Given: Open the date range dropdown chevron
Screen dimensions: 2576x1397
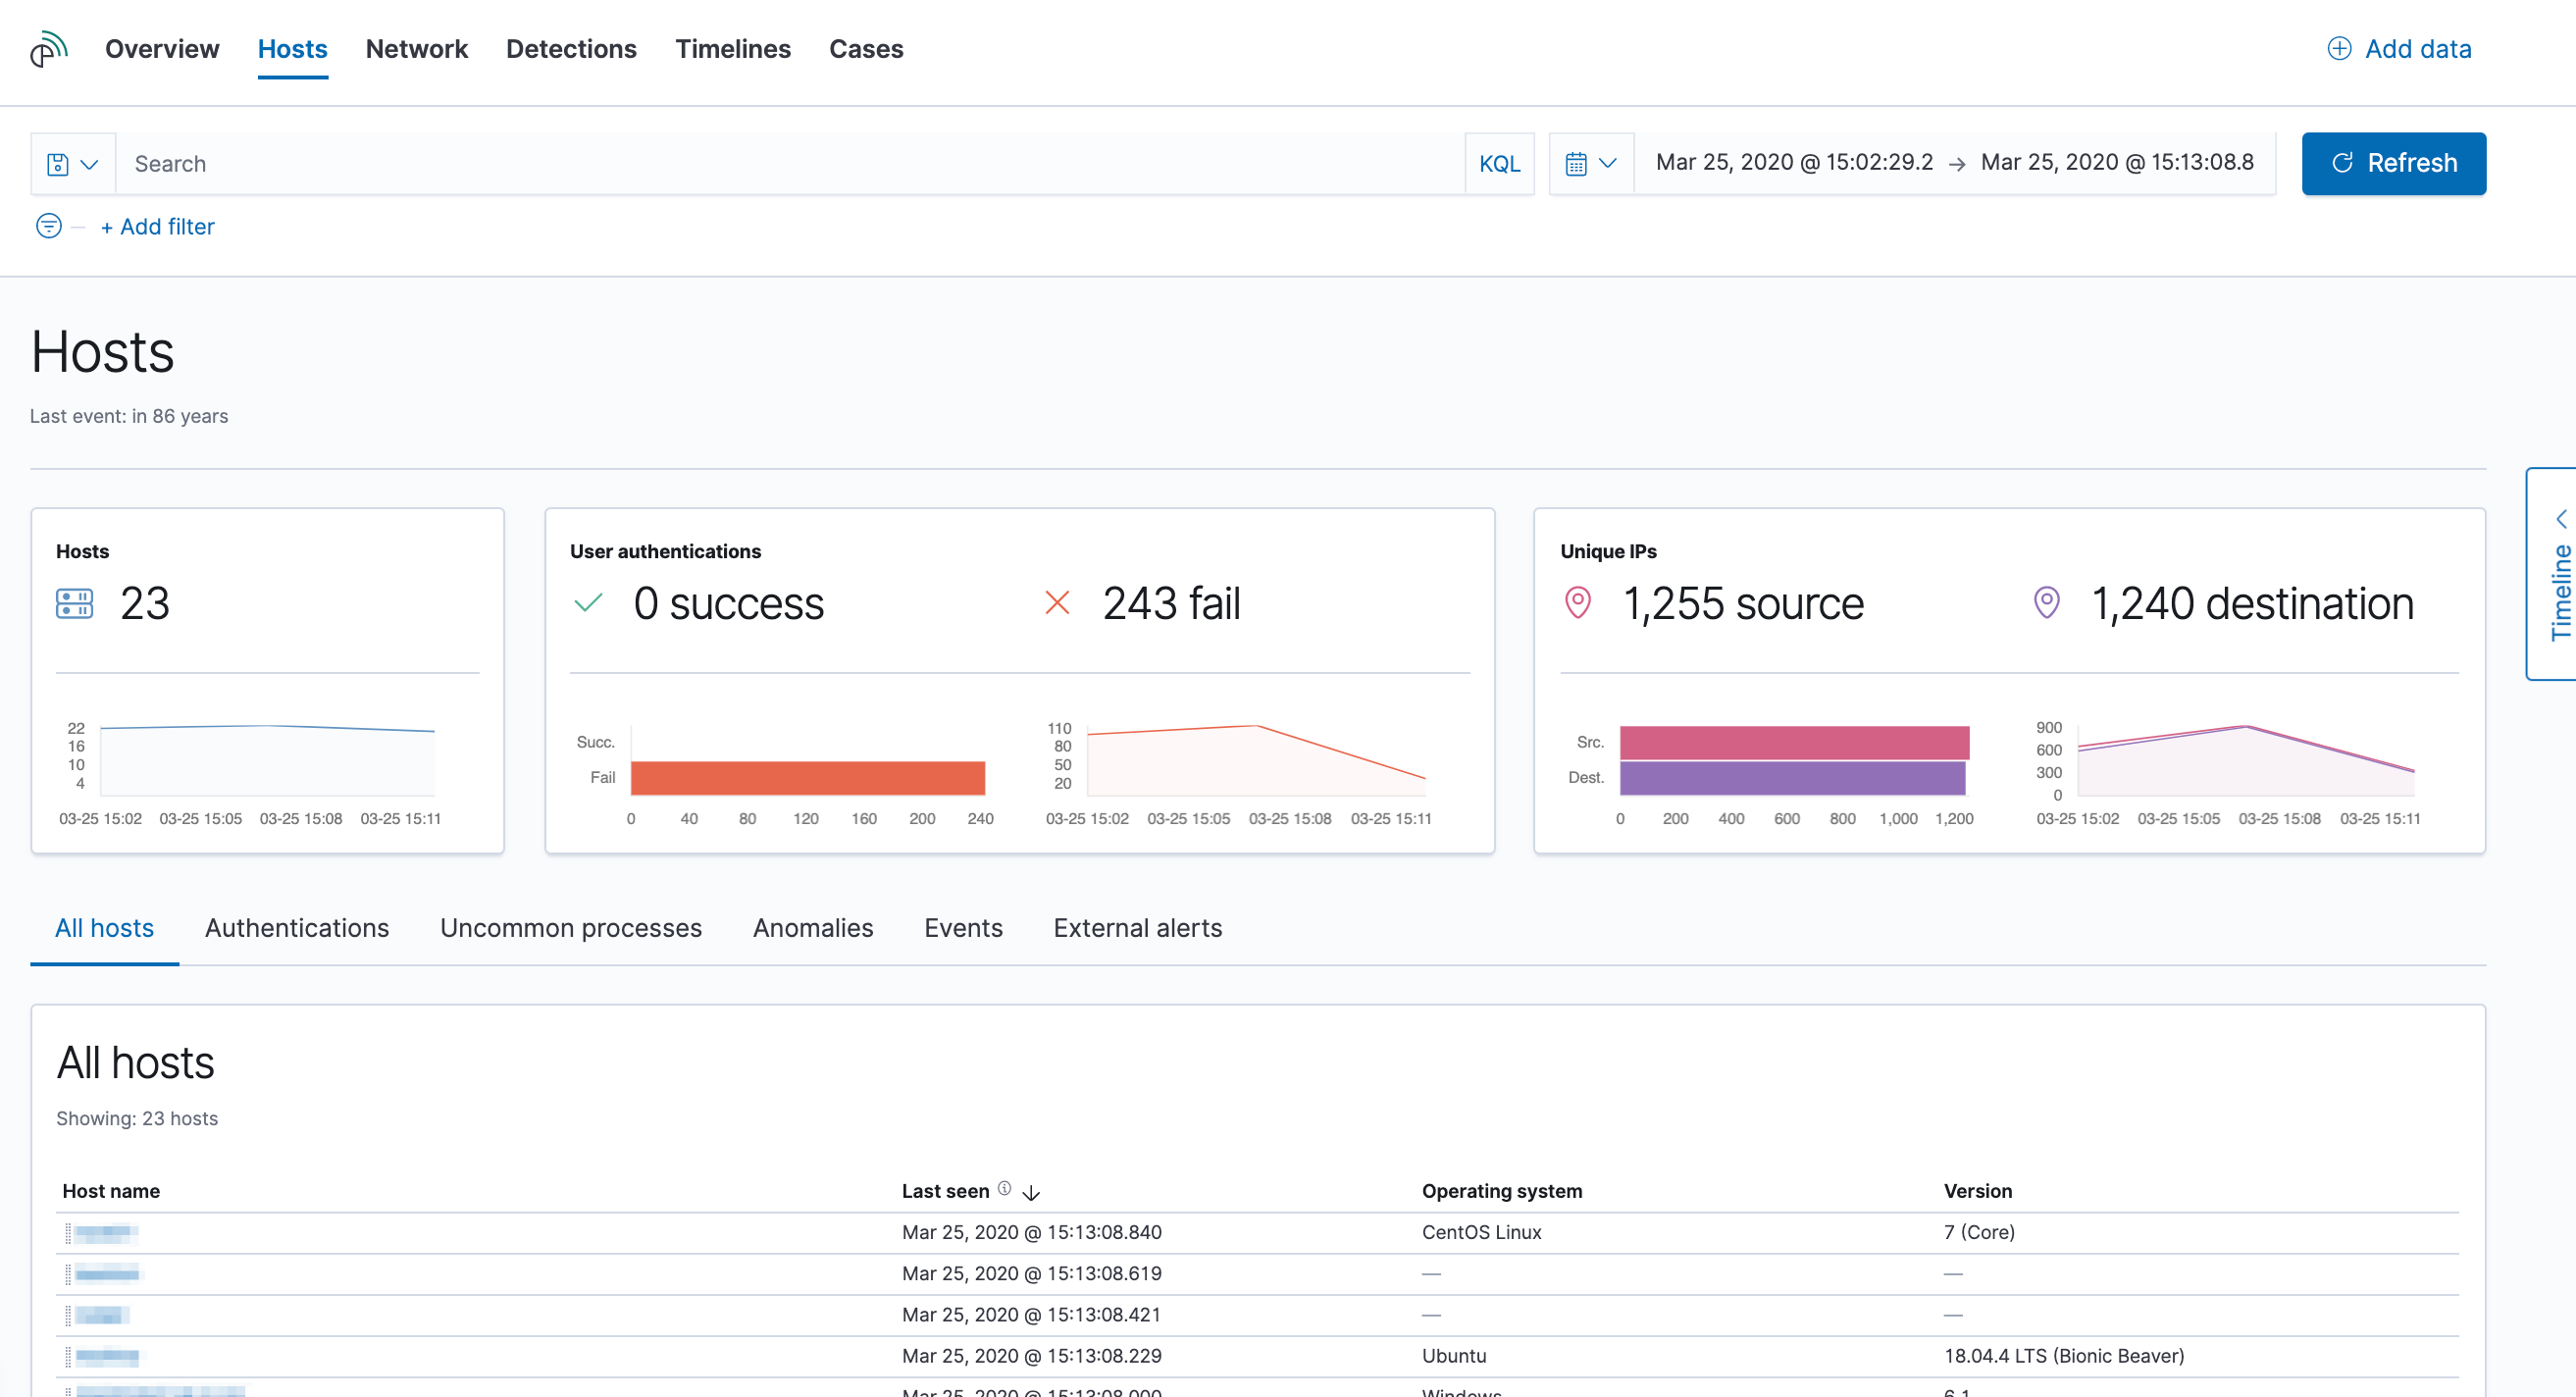Looking at the screenshot, I should point(1608,162).
